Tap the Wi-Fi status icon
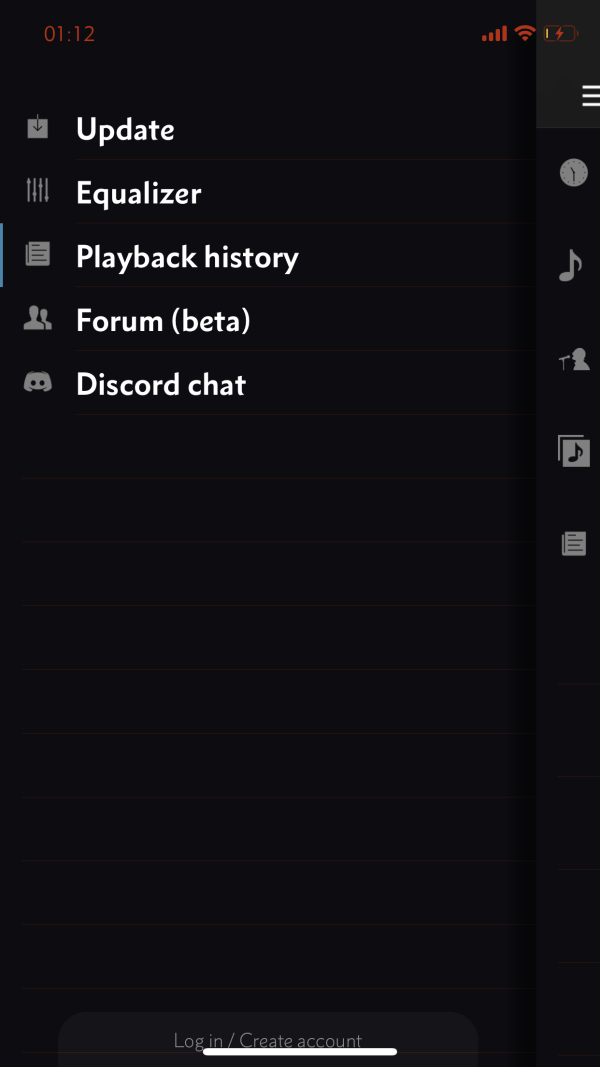Image resolution: width=600 pixels, height=1067 pixels. click(x=525, y=34)
